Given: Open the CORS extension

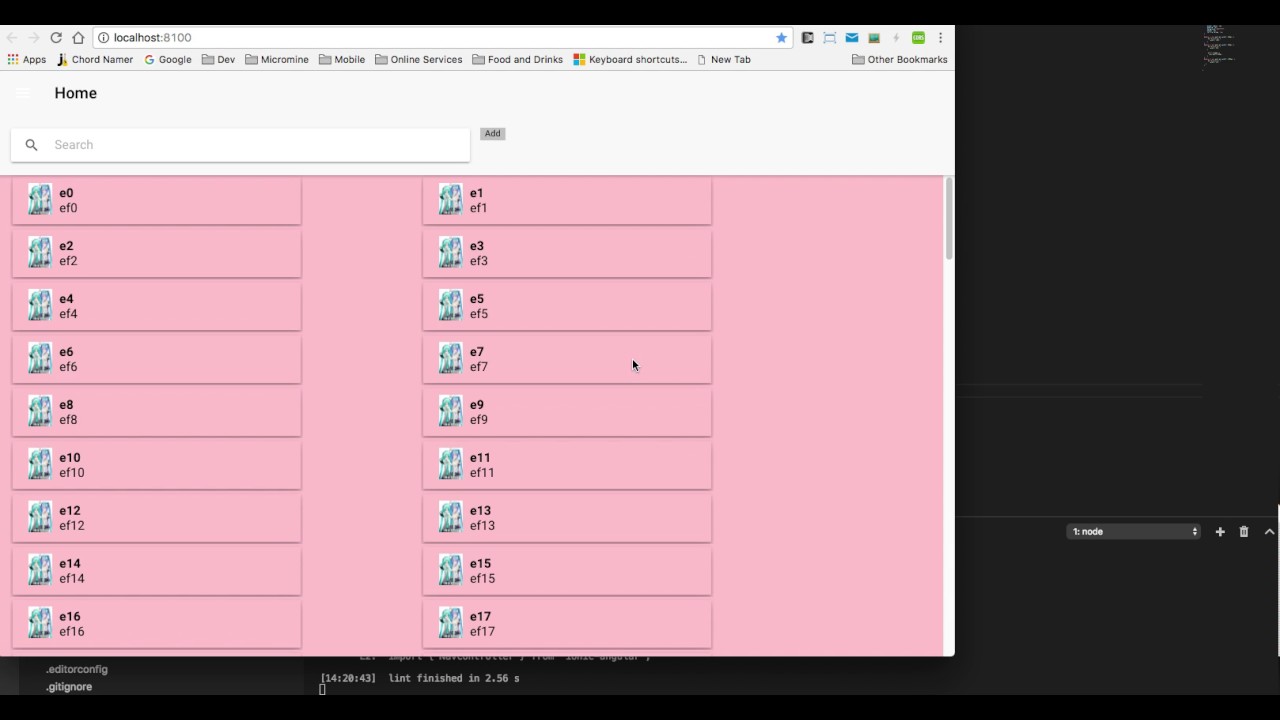Looking at the screenshot, I should (918, 38).
